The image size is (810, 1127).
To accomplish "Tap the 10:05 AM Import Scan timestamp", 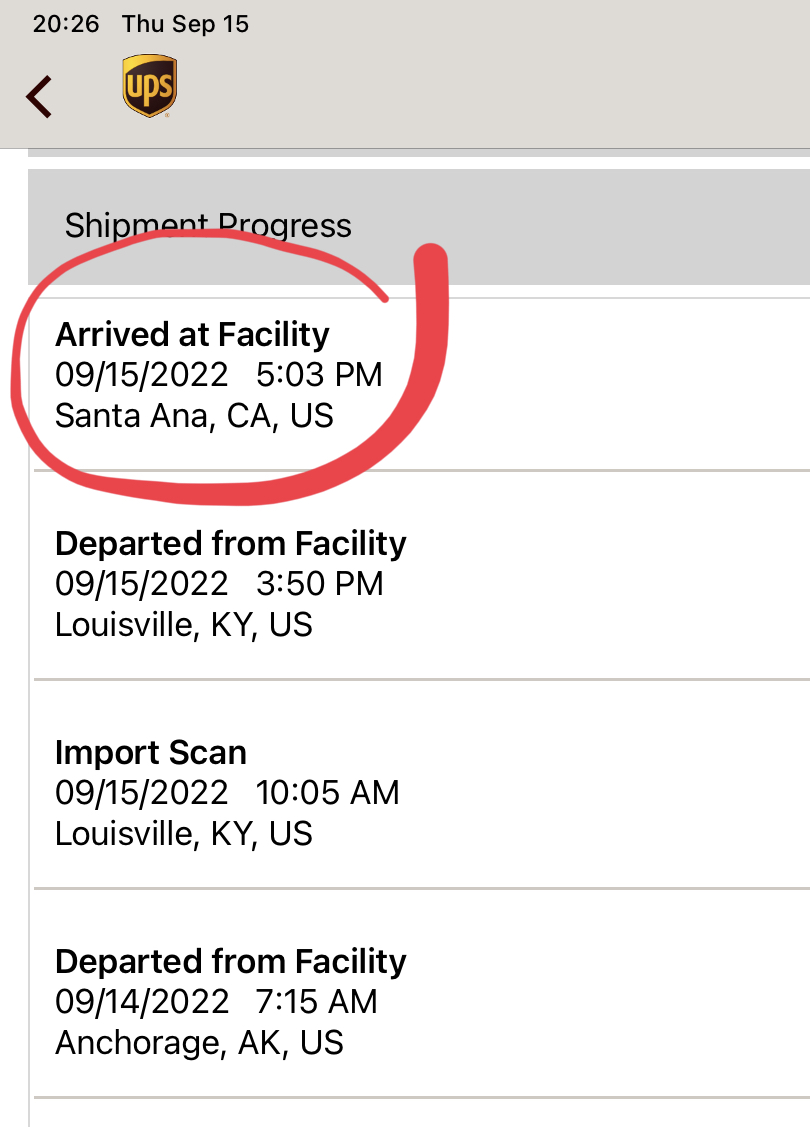I will pos(327,793).
